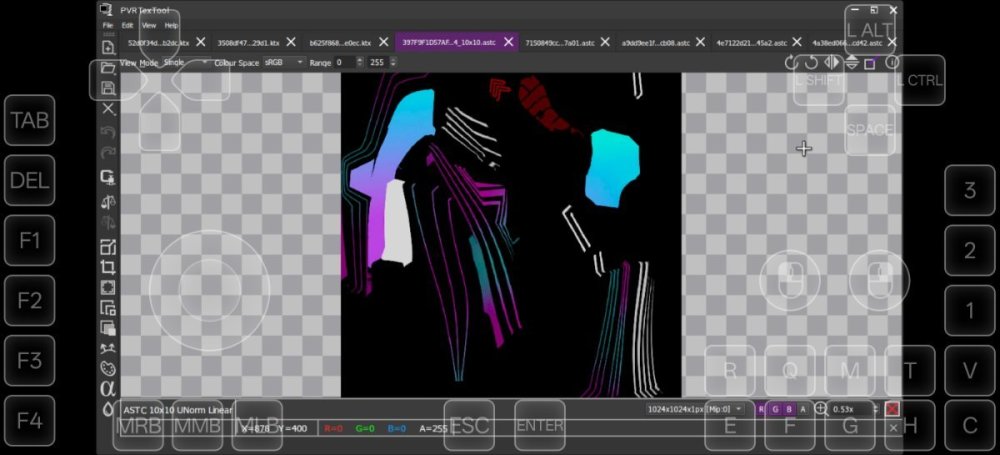Close the 52d0f34d...b2dc.ktx tab
Viewport: 1000px width, 455px height.
200,42
